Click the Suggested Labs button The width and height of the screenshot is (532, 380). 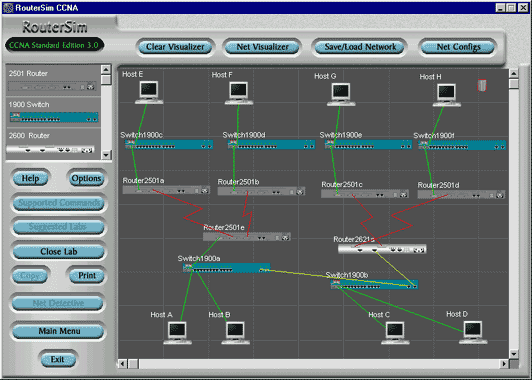(59, 227)
